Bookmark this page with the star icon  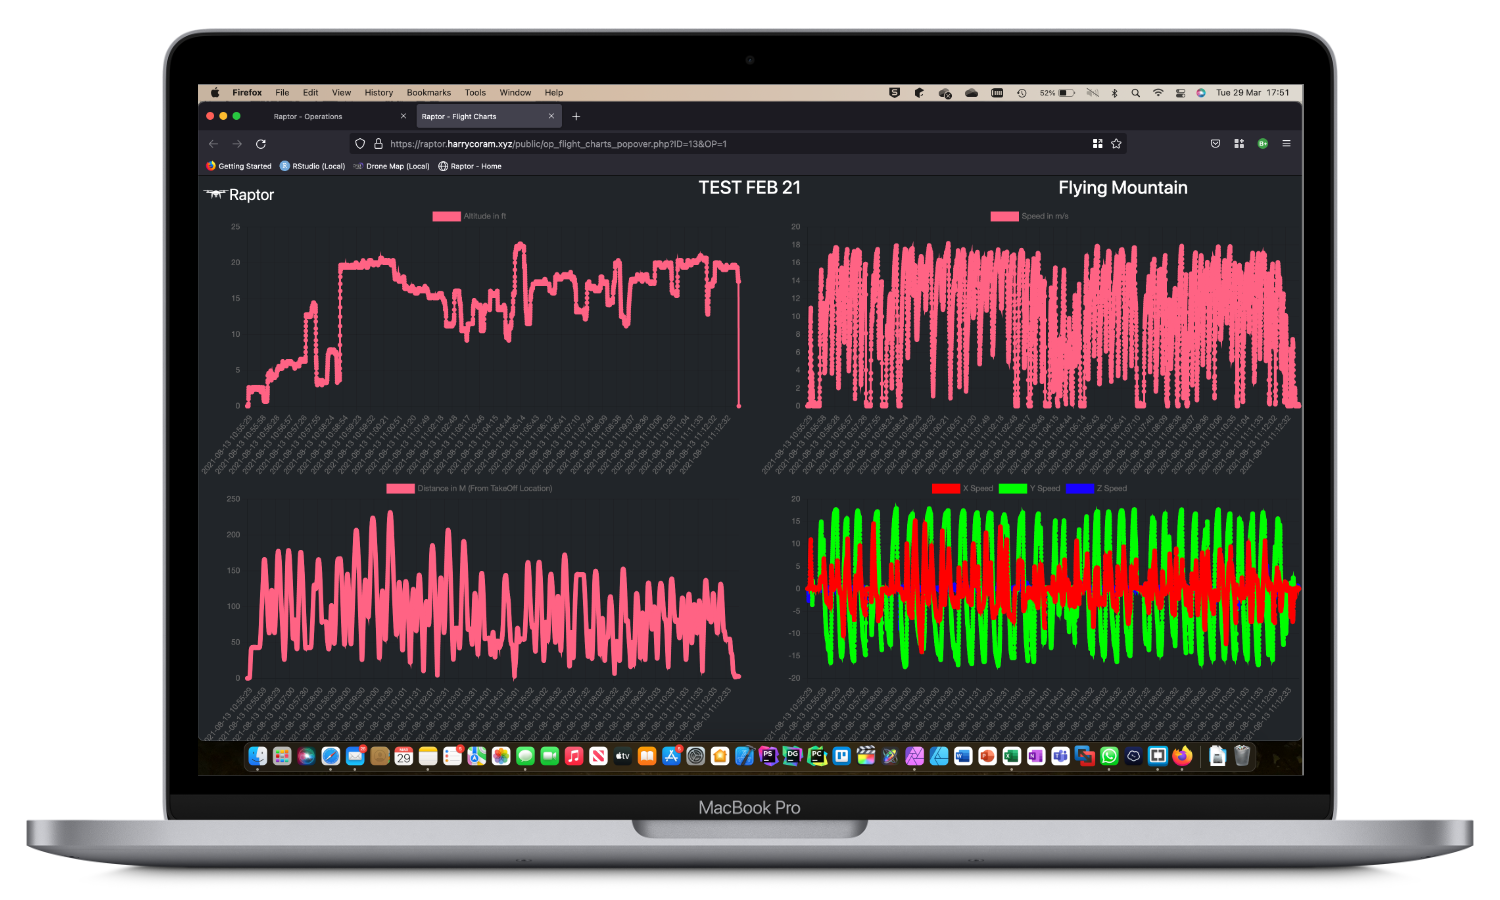1116,144
